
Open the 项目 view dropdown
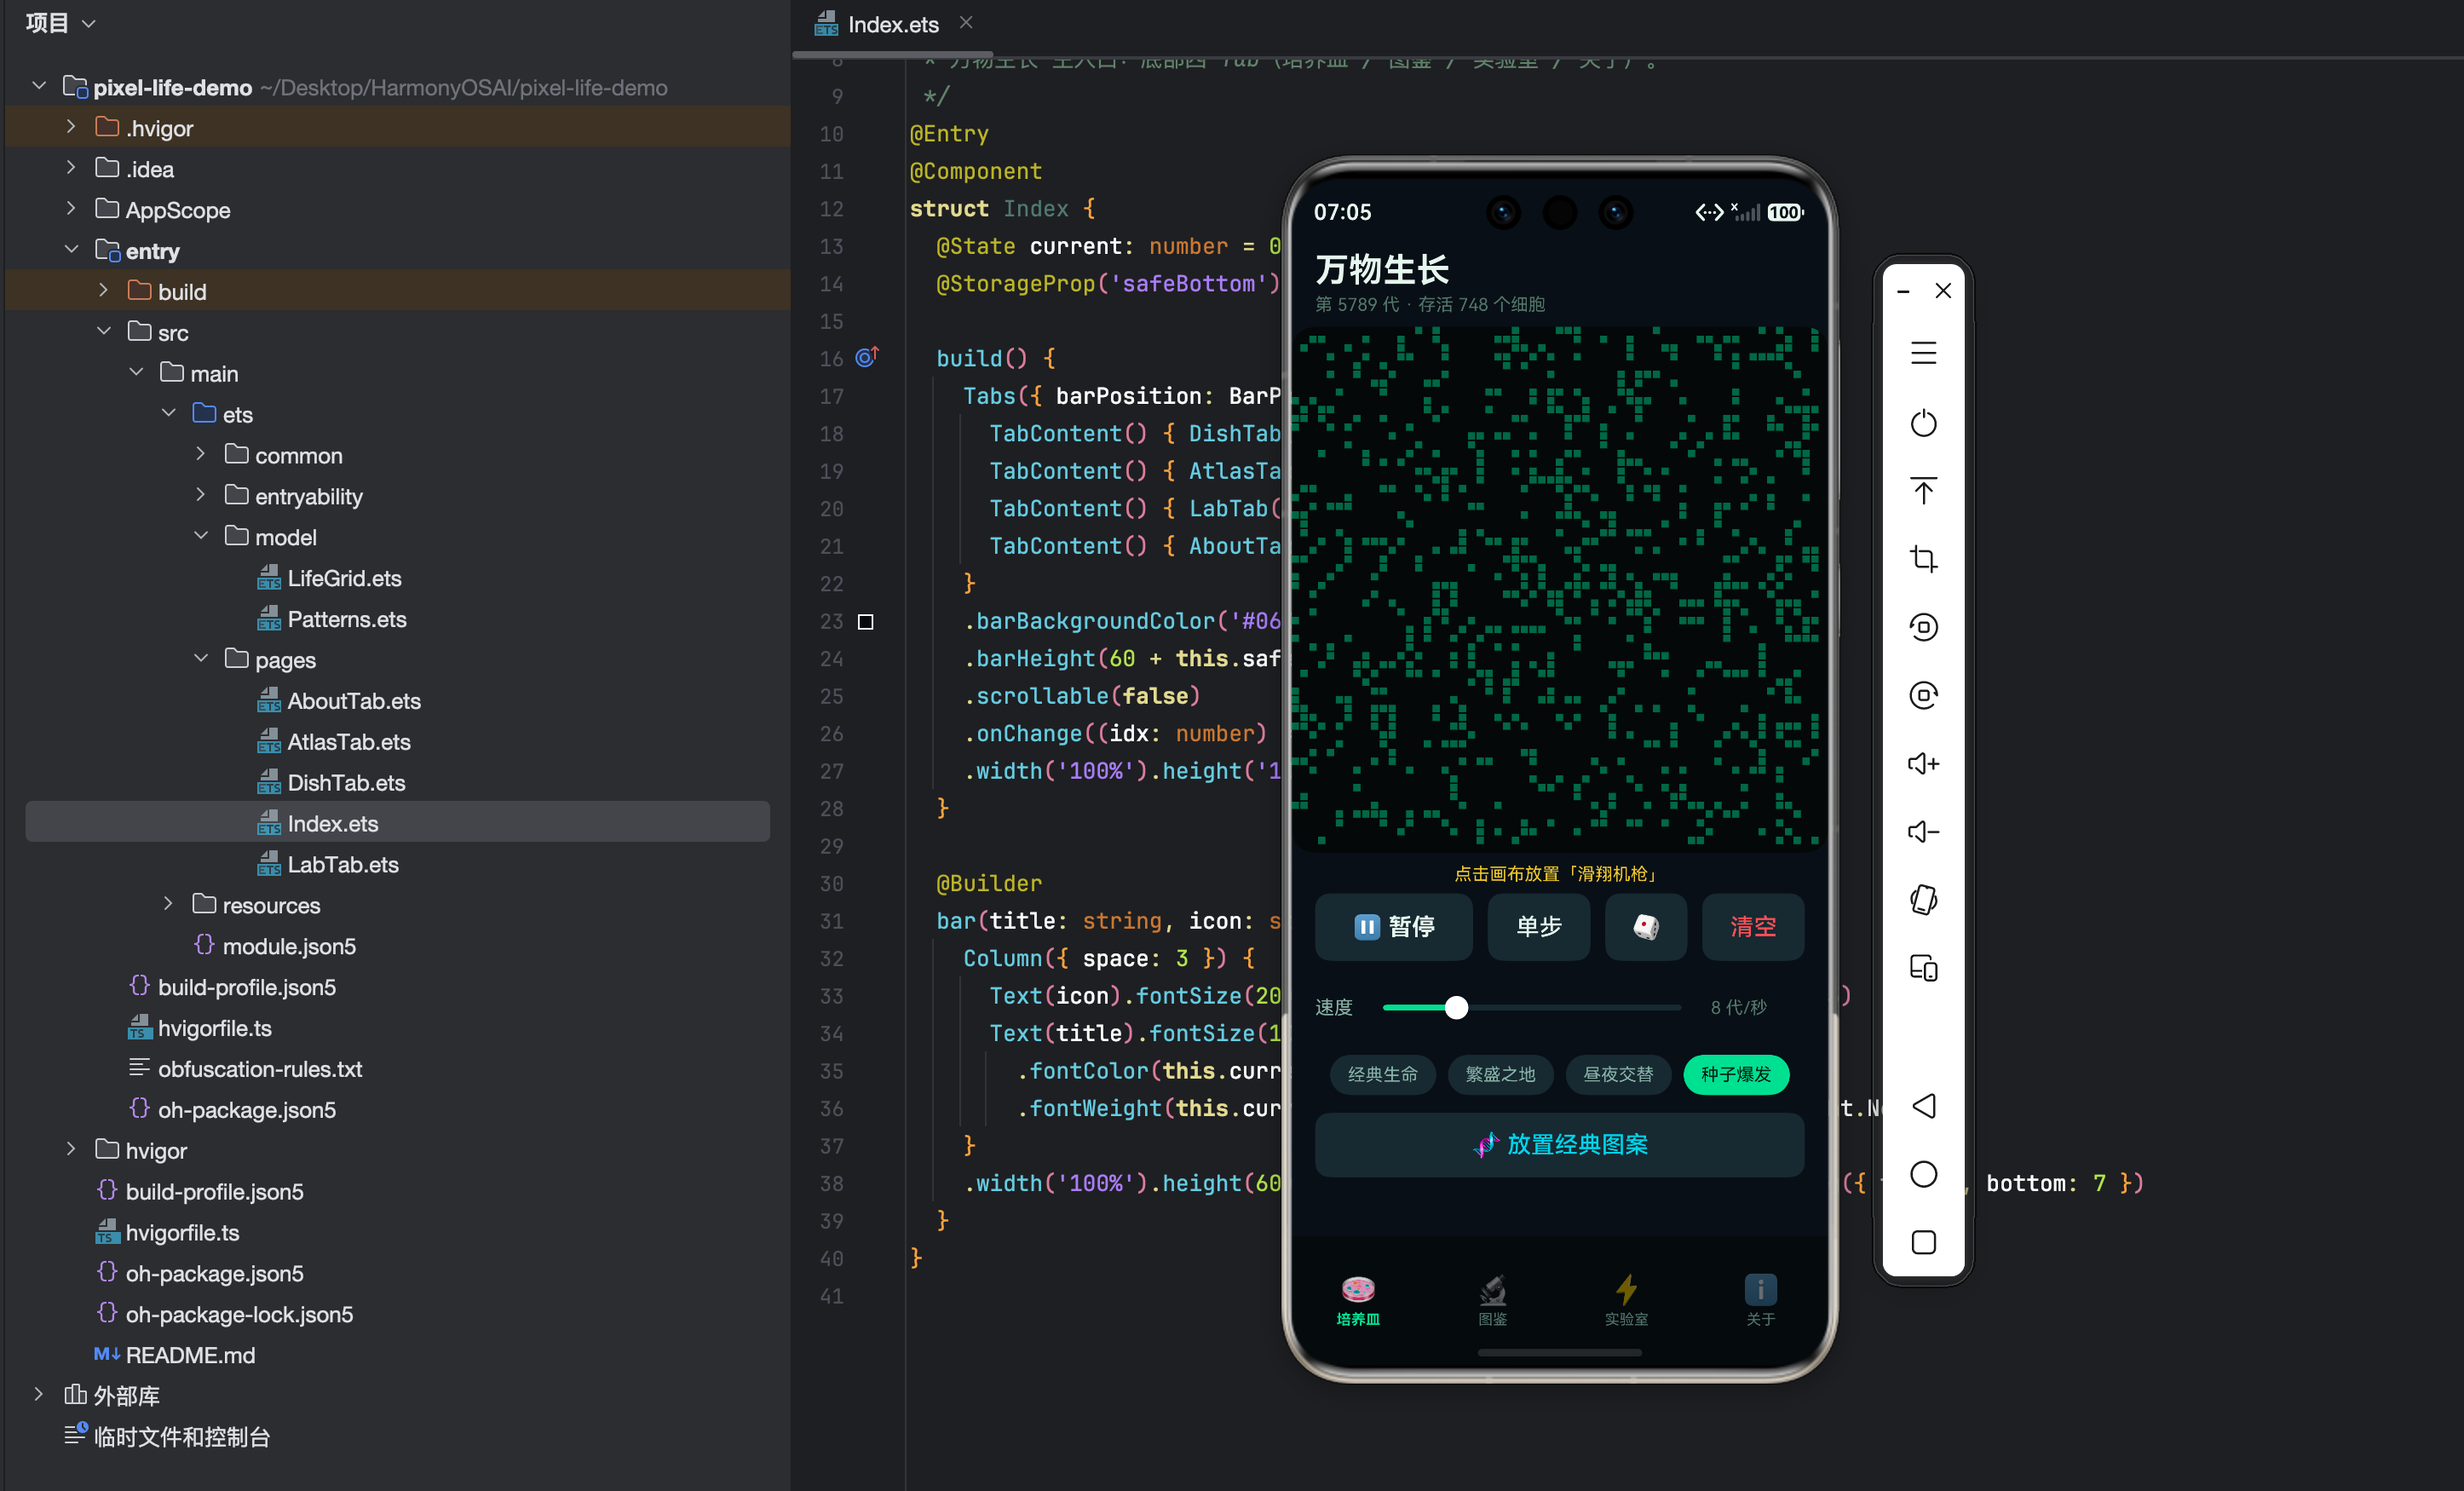point(60,23)
